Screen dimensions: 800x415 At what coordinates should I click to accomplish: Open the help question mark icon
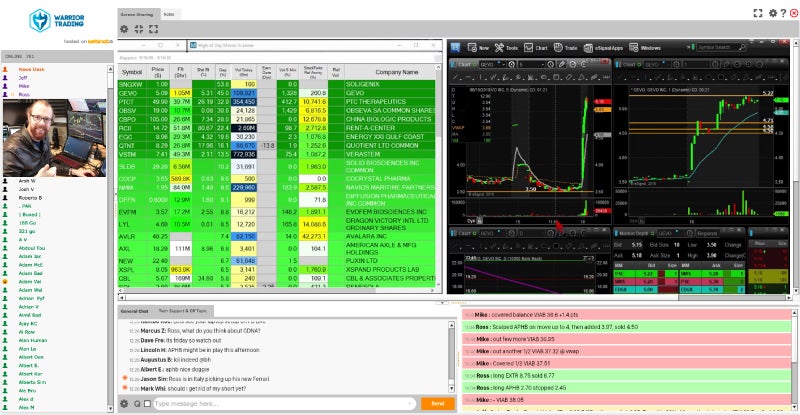(x=783, y=13)
